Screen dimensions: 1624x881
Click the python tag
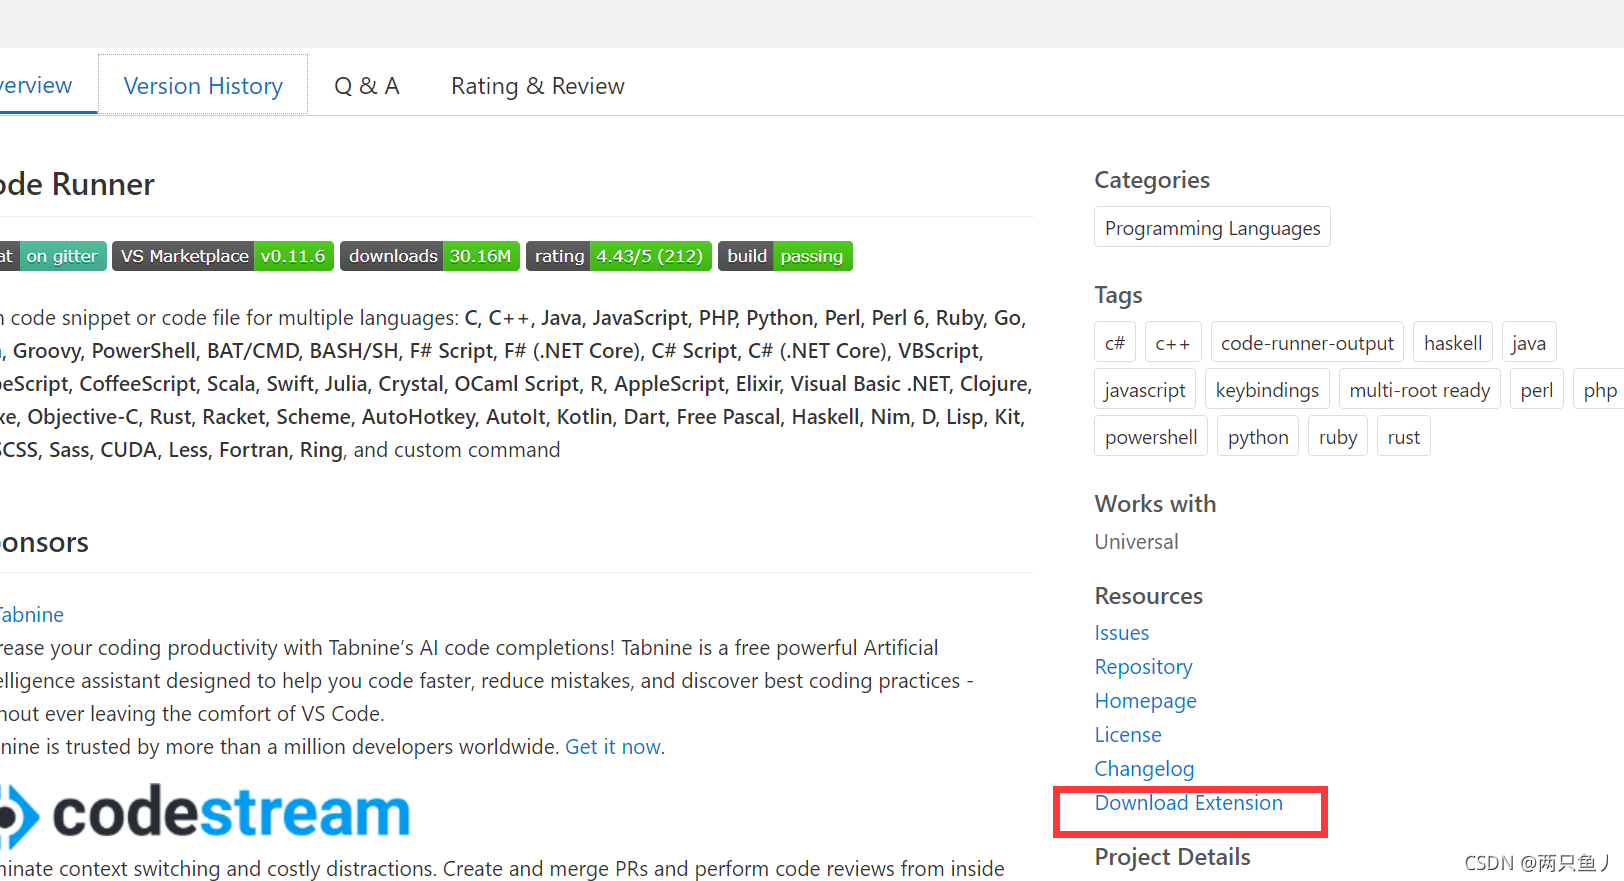tap(1258, 436)
